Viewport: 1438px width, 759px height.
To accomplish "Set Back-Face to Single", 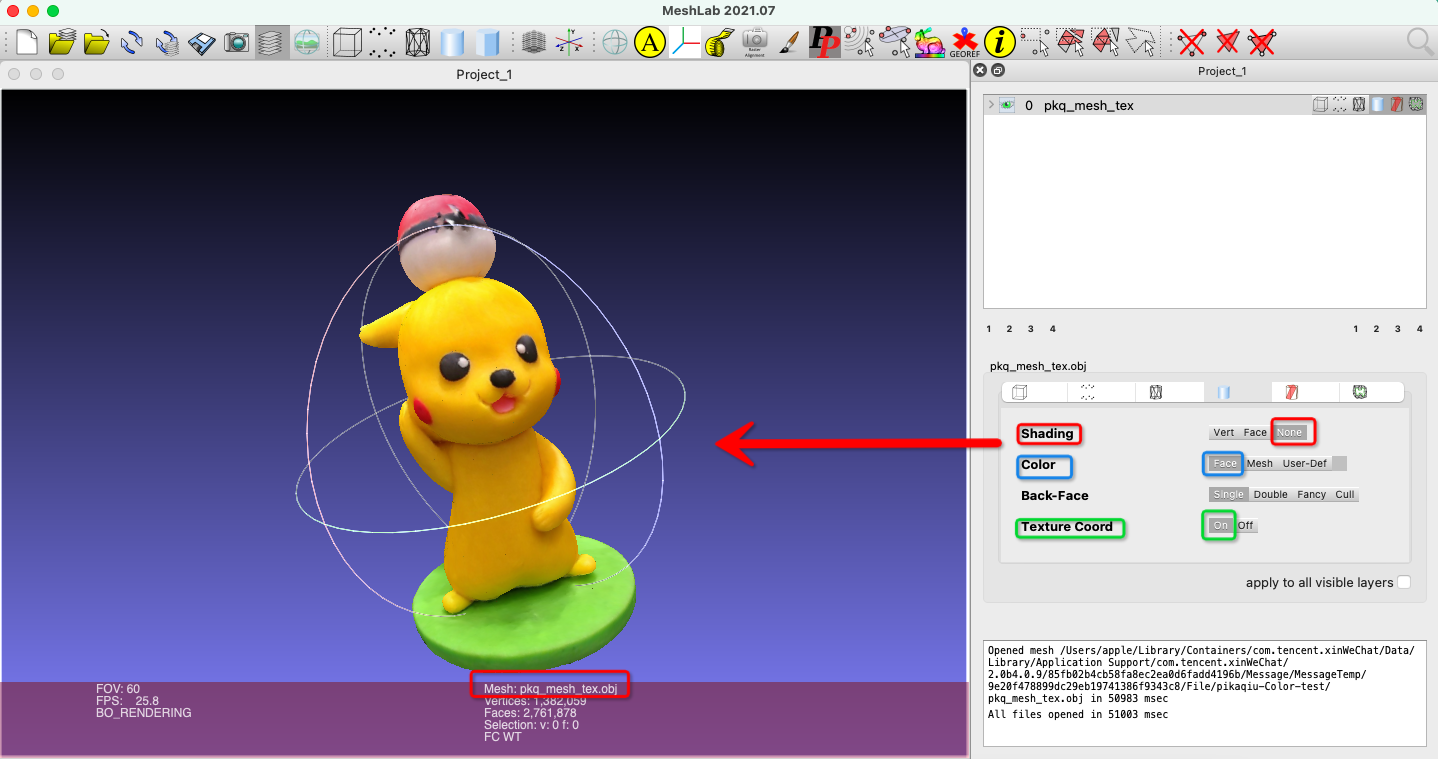I will click(1229, 495).
